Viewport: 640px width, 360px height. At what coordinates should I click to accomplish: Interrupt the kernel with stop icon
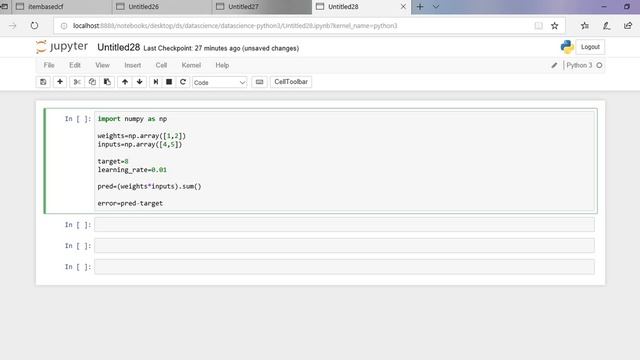click(x=169, y=82)
